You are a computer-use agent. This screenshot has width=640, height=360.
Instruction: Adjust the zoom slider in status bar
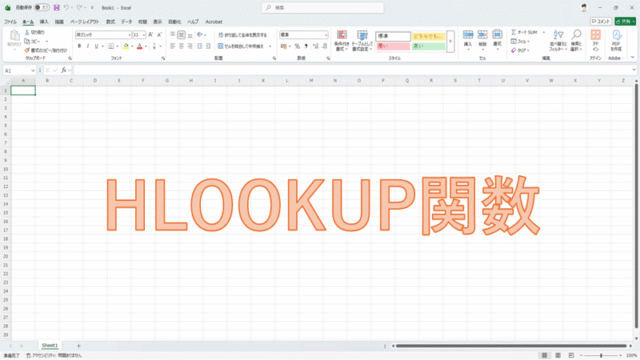pos(601,356)
